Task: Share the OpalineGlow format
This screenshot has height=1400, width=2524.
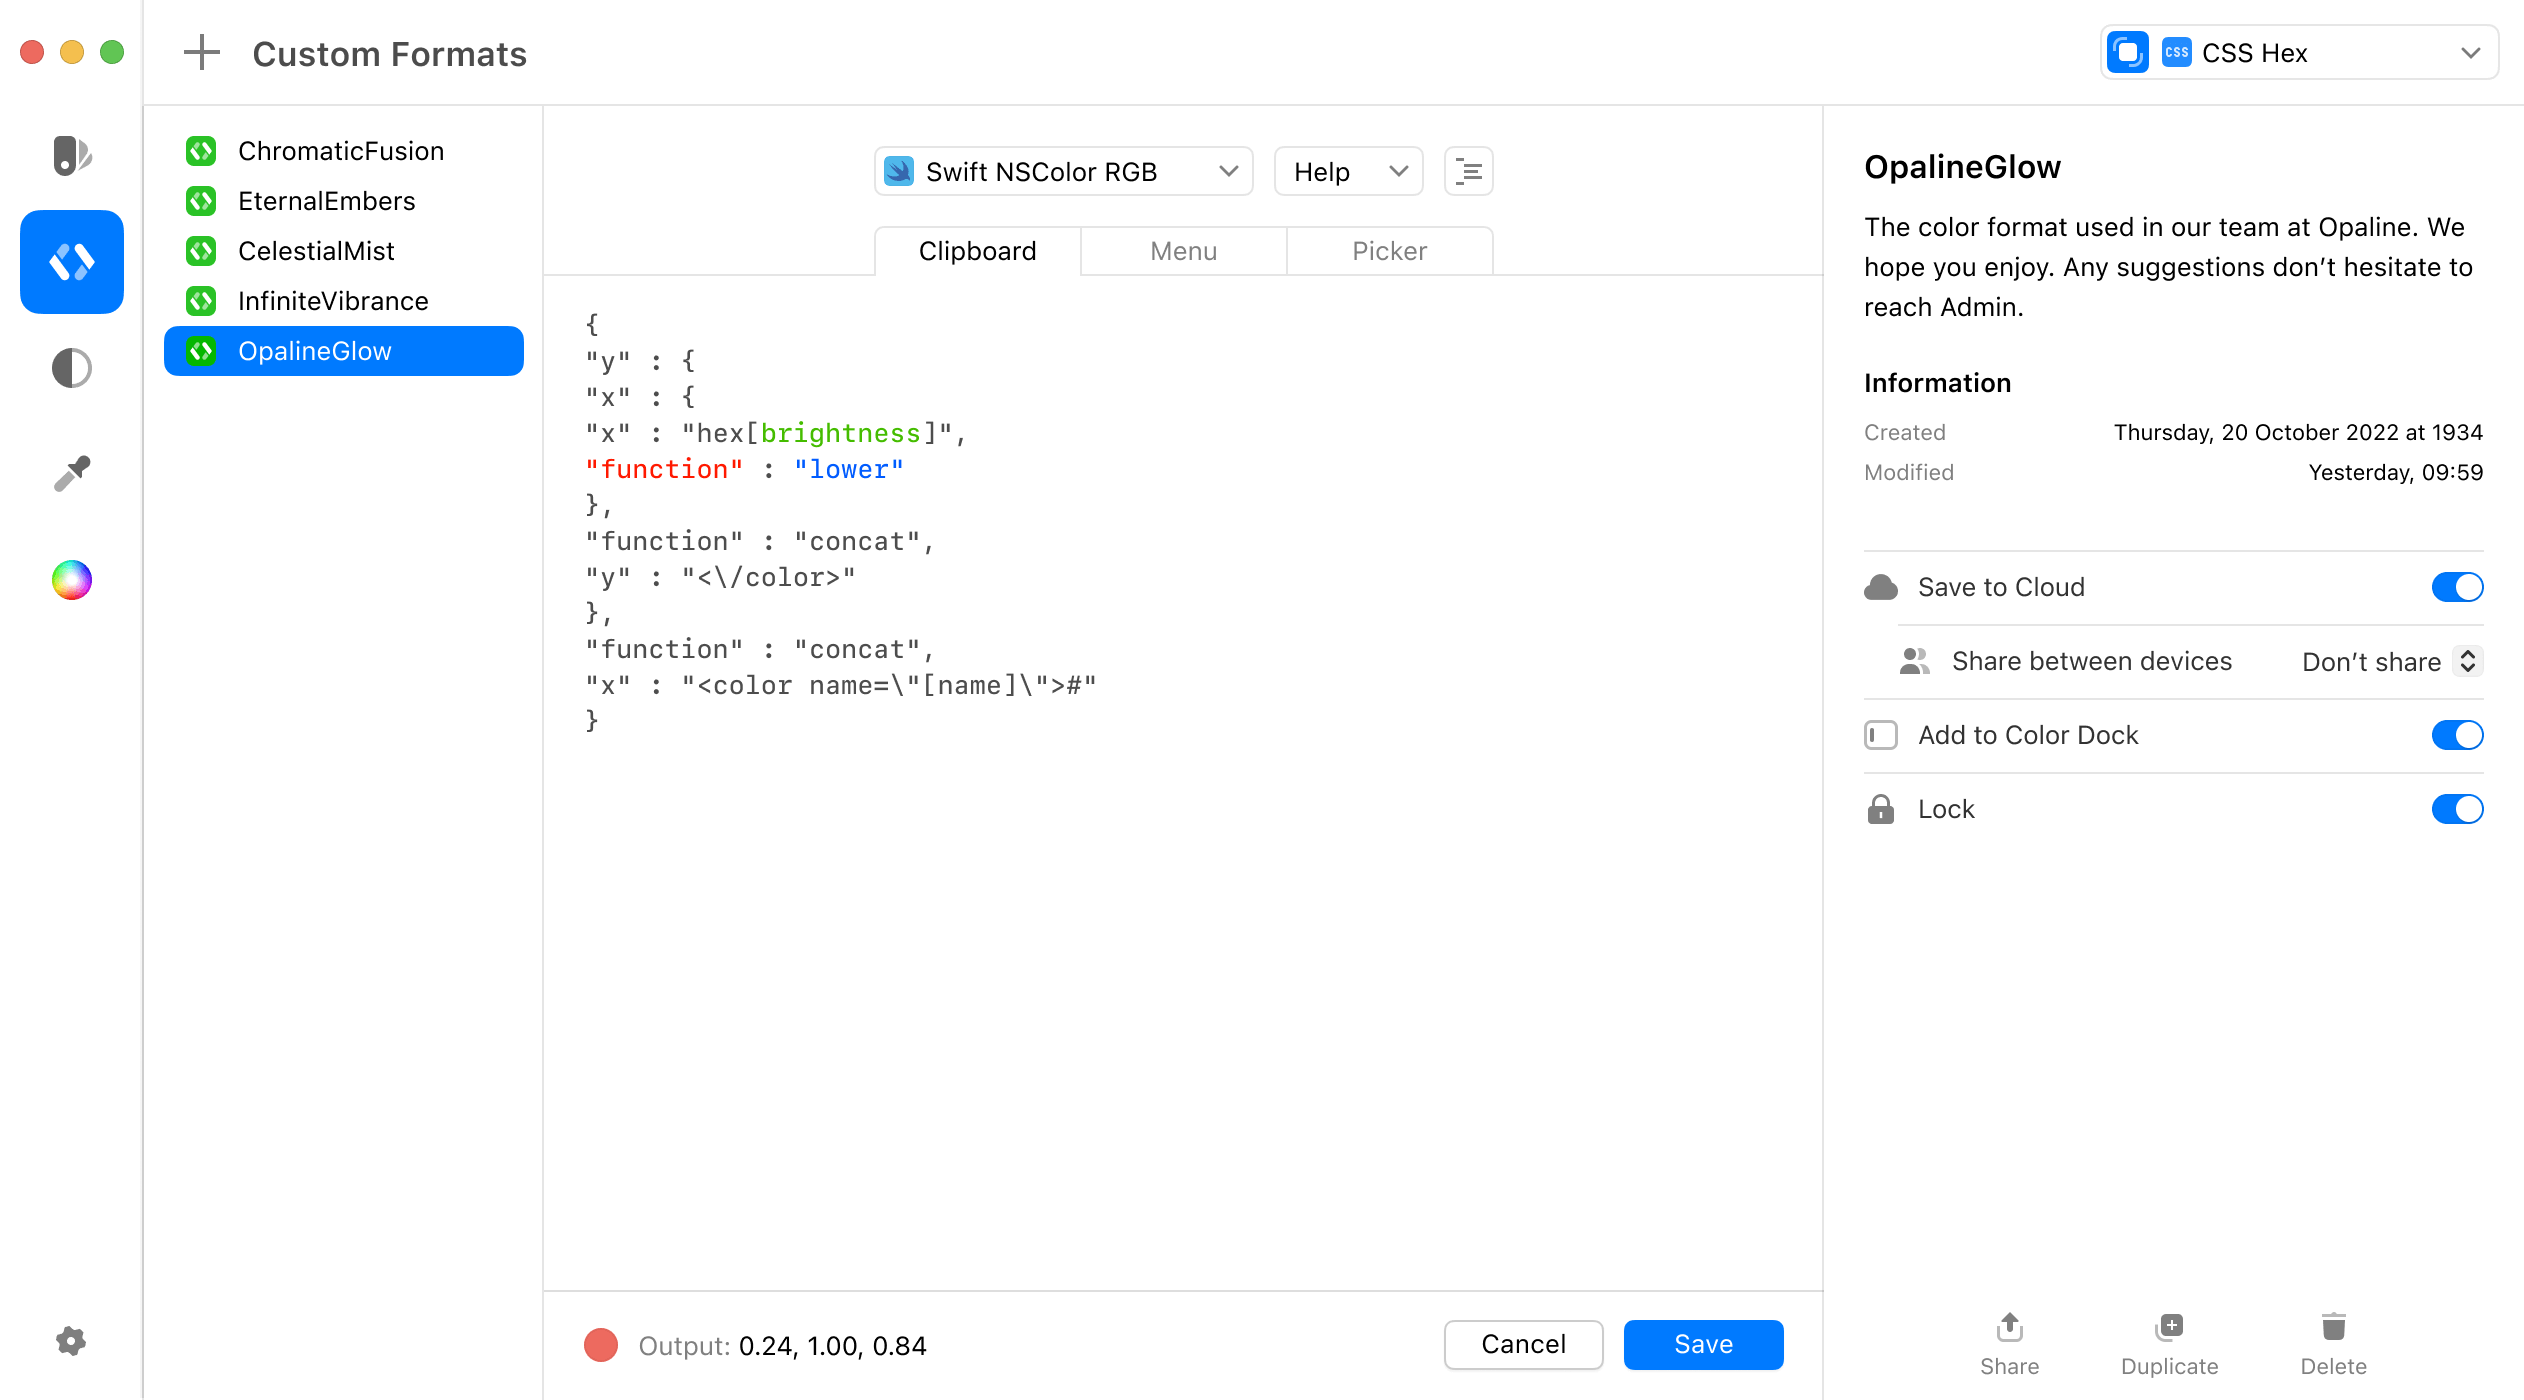Action: click(2010, 1344)
